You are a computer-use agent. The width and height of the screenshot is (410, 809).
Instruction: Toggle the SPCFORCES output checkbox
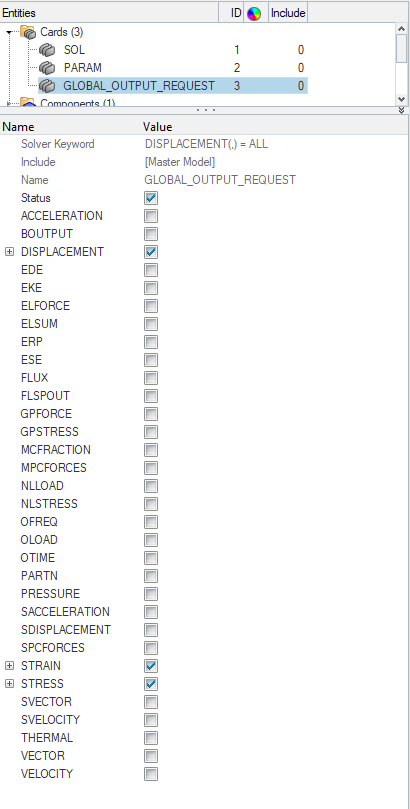click(151, 648)
